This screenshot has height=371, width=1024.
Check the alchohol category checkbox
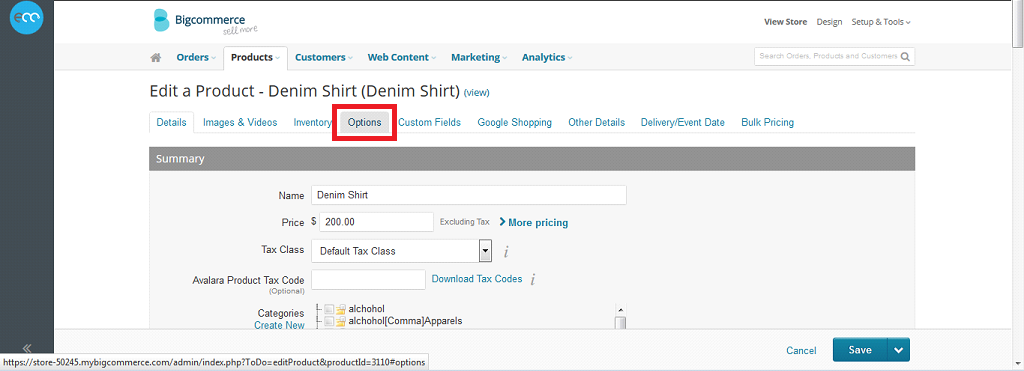tap(328, 309)
